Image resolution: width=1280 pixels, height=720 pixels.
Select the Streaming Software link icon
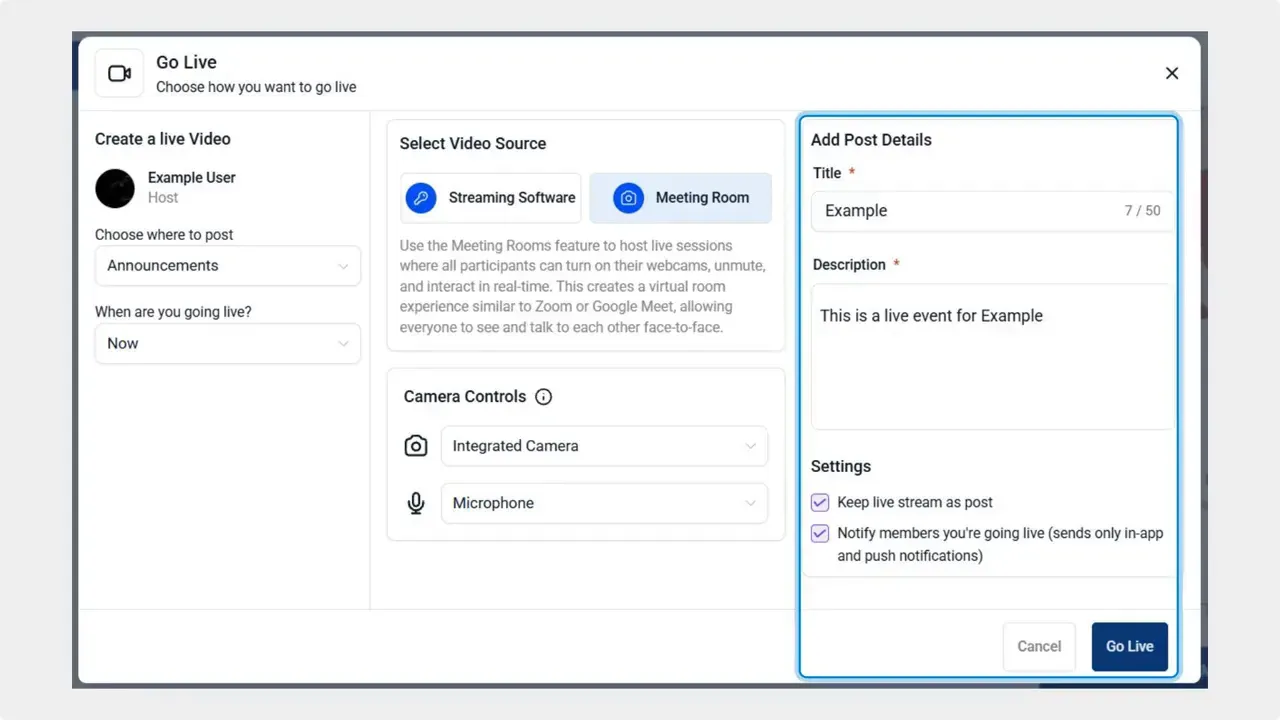[x=421, y=198]
